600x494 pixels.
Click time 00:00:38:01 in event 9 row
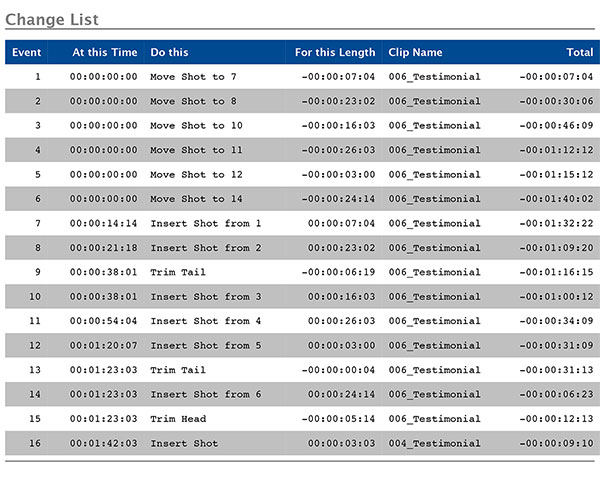(103, 272)
